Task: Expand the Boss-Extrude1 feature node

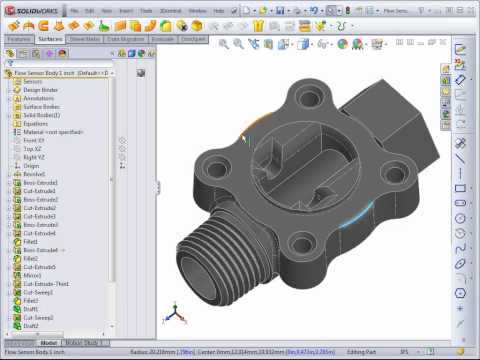Action: pos(9,183)
